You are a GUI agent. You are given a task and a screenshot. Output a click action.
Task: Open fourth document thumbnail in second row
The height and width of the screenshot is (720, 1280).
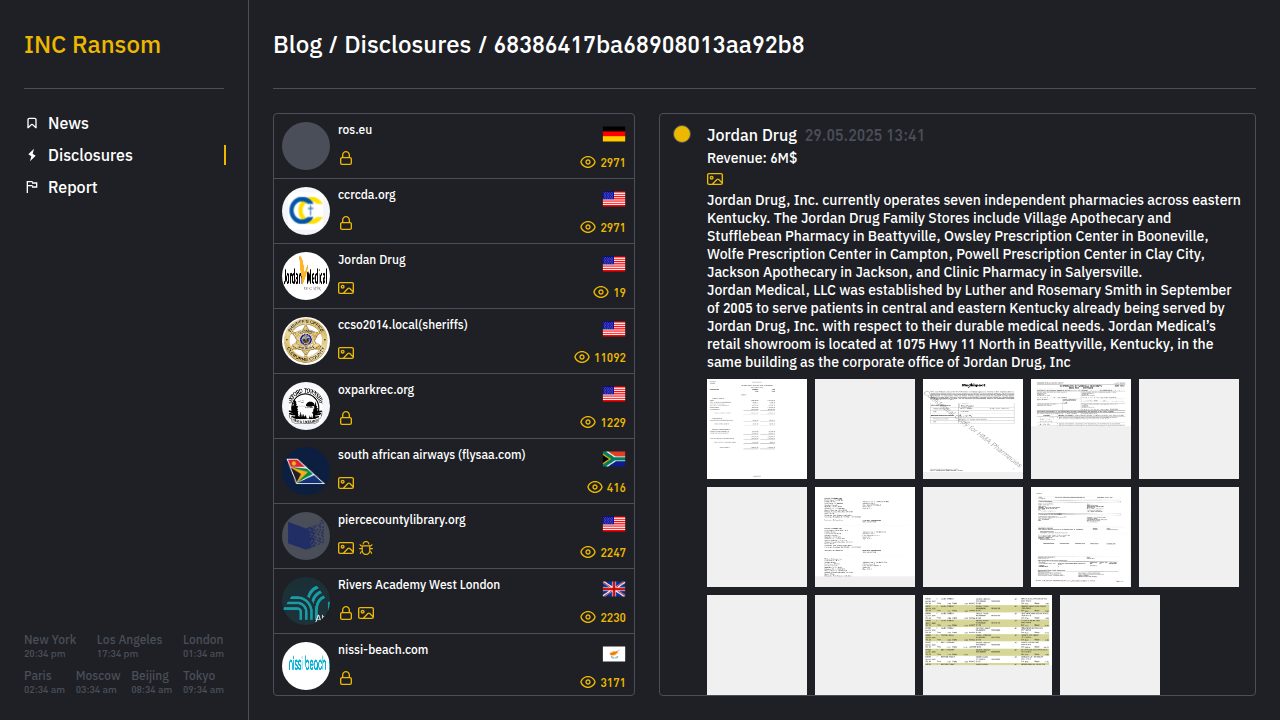[x=1081, y=537]
